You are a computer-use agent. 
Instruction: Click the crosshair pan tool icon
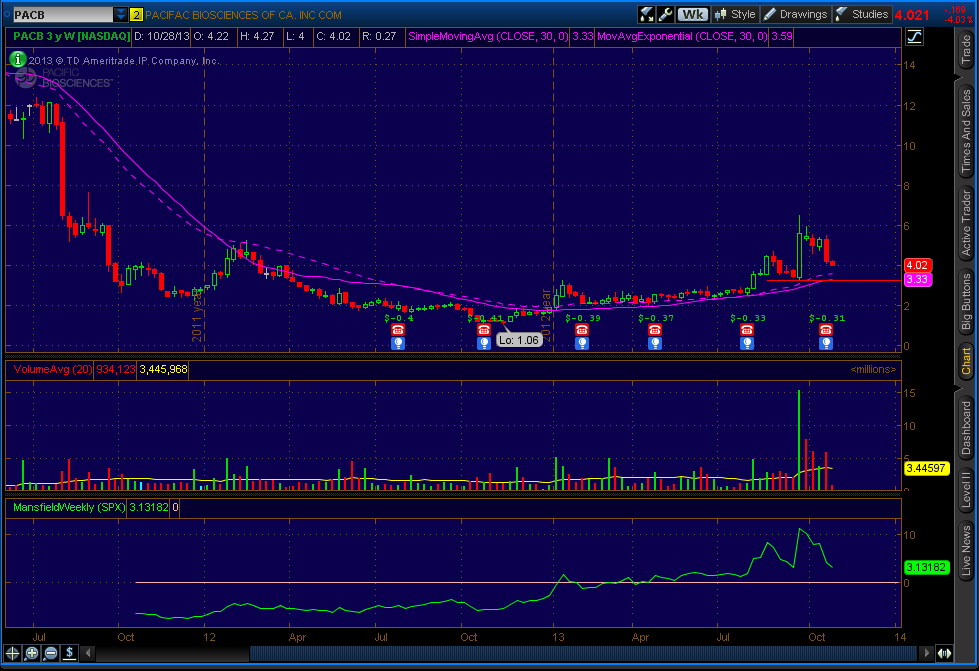tap(13, 653)
